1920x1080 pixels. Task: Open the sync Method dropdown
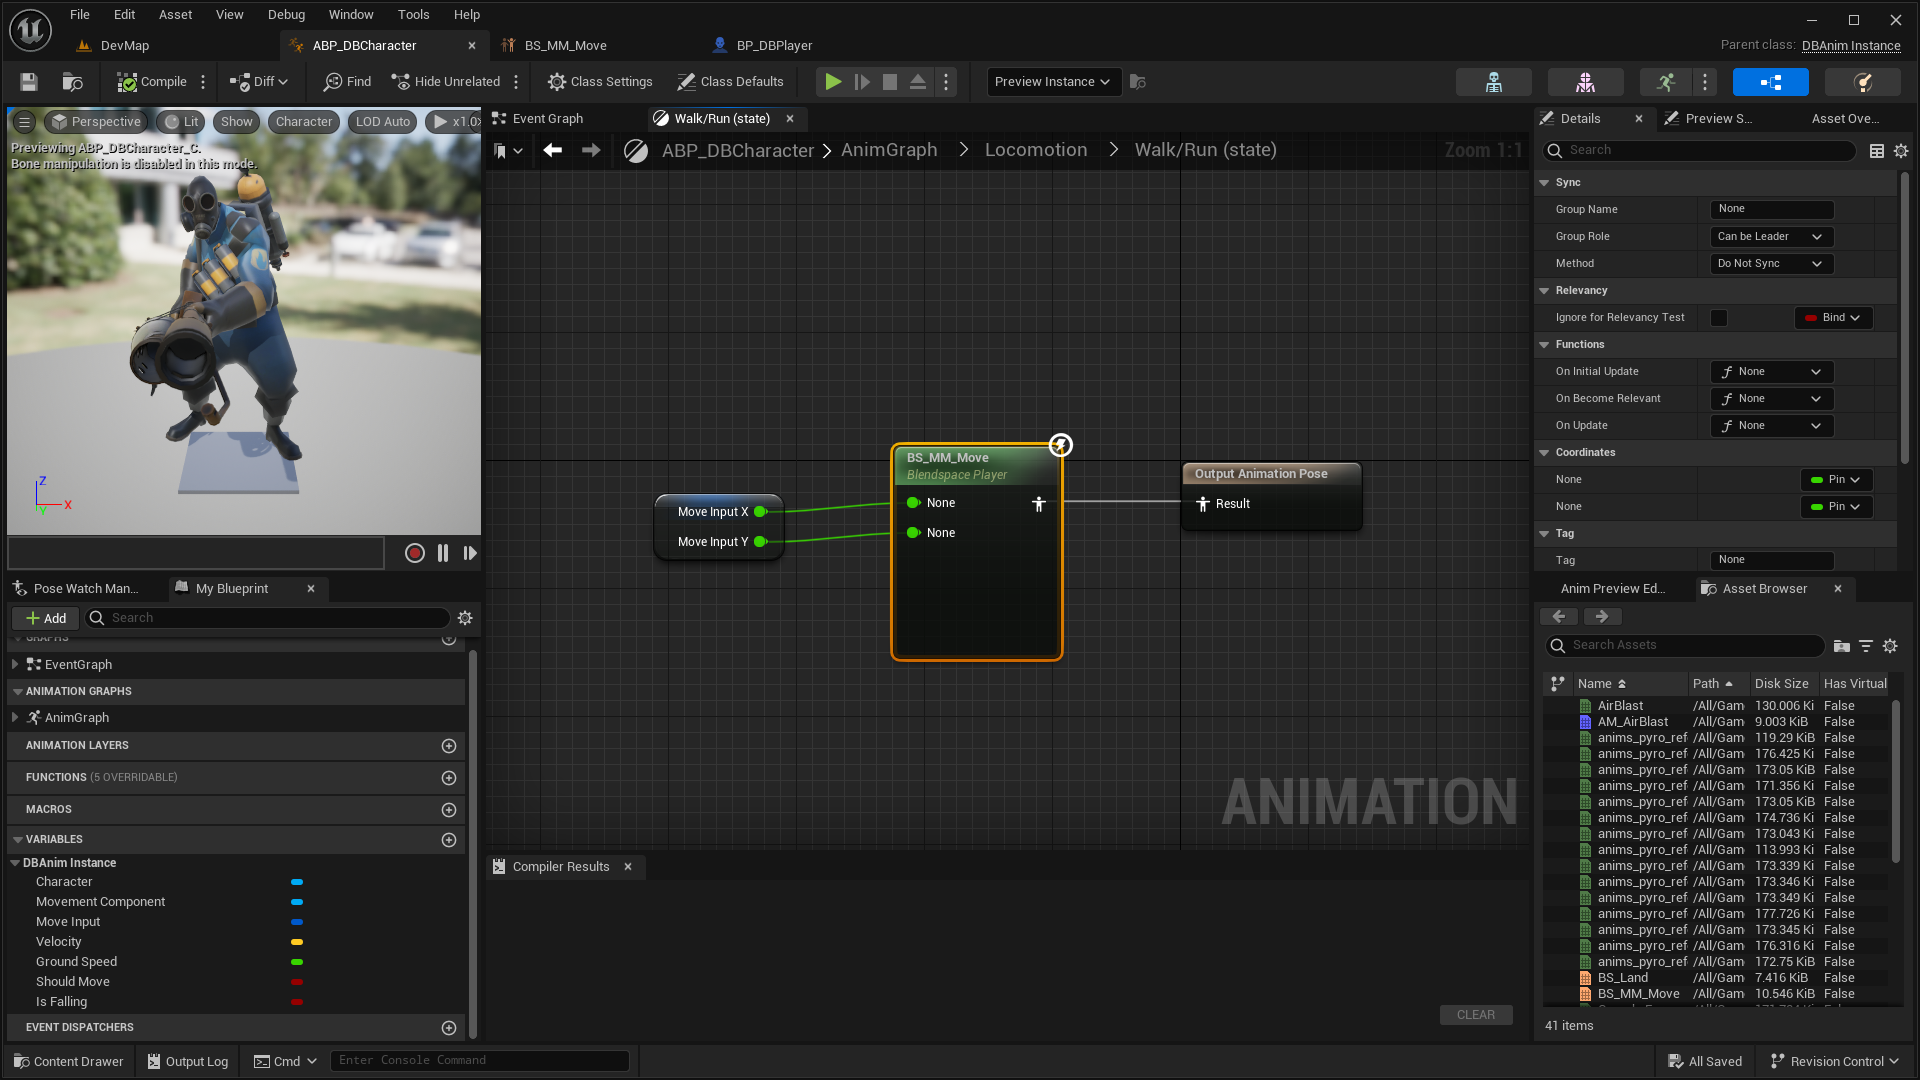pos(1770,264)
